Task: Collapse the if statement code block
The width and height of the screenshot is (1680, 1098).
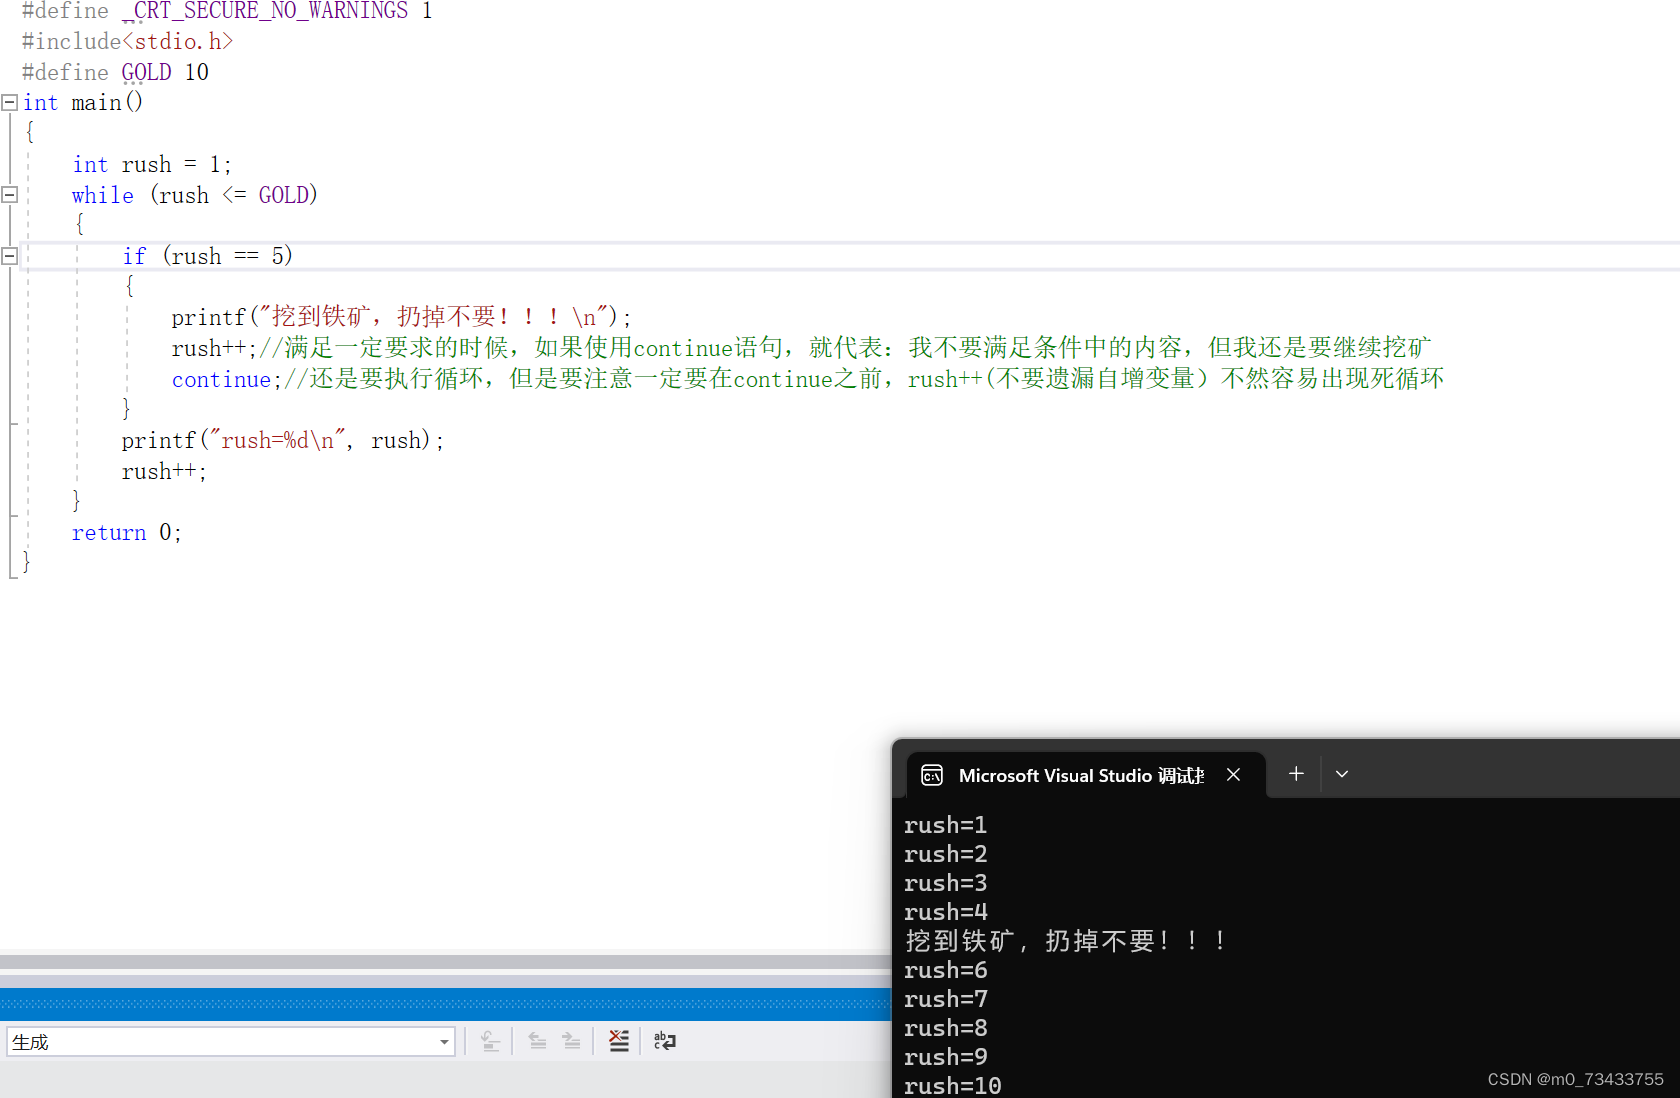Action: pyautogui.click(x=9, y=255)
